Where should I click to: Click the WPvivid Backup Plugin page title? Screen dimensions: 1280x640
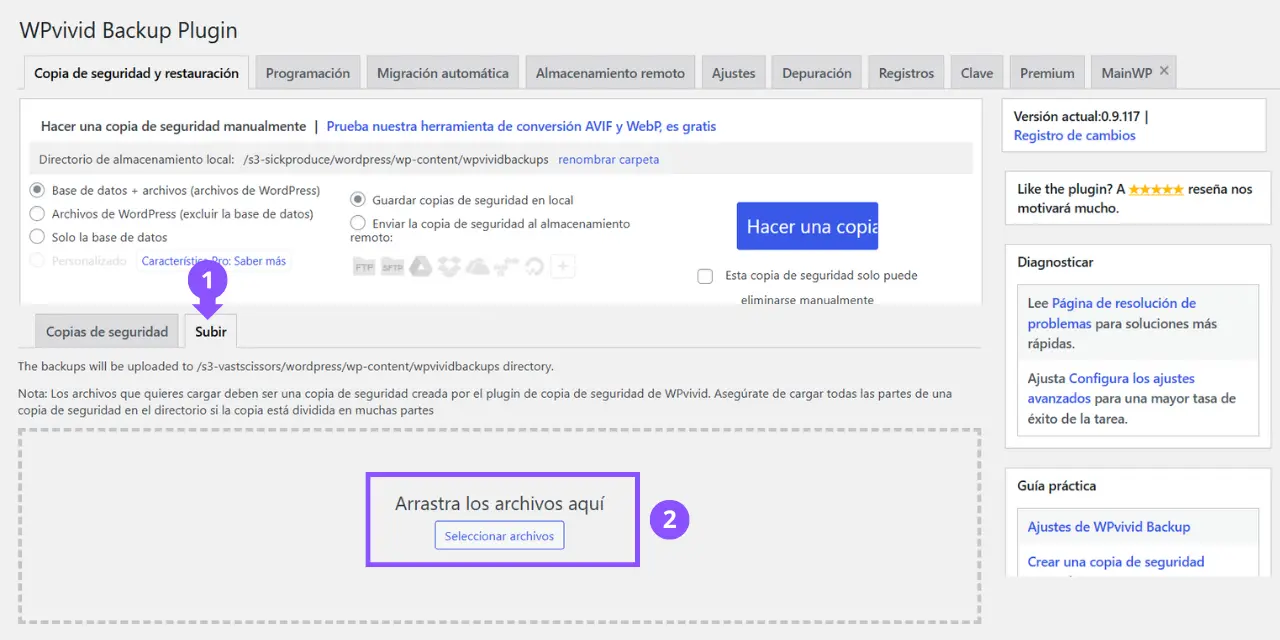(129, 30)
